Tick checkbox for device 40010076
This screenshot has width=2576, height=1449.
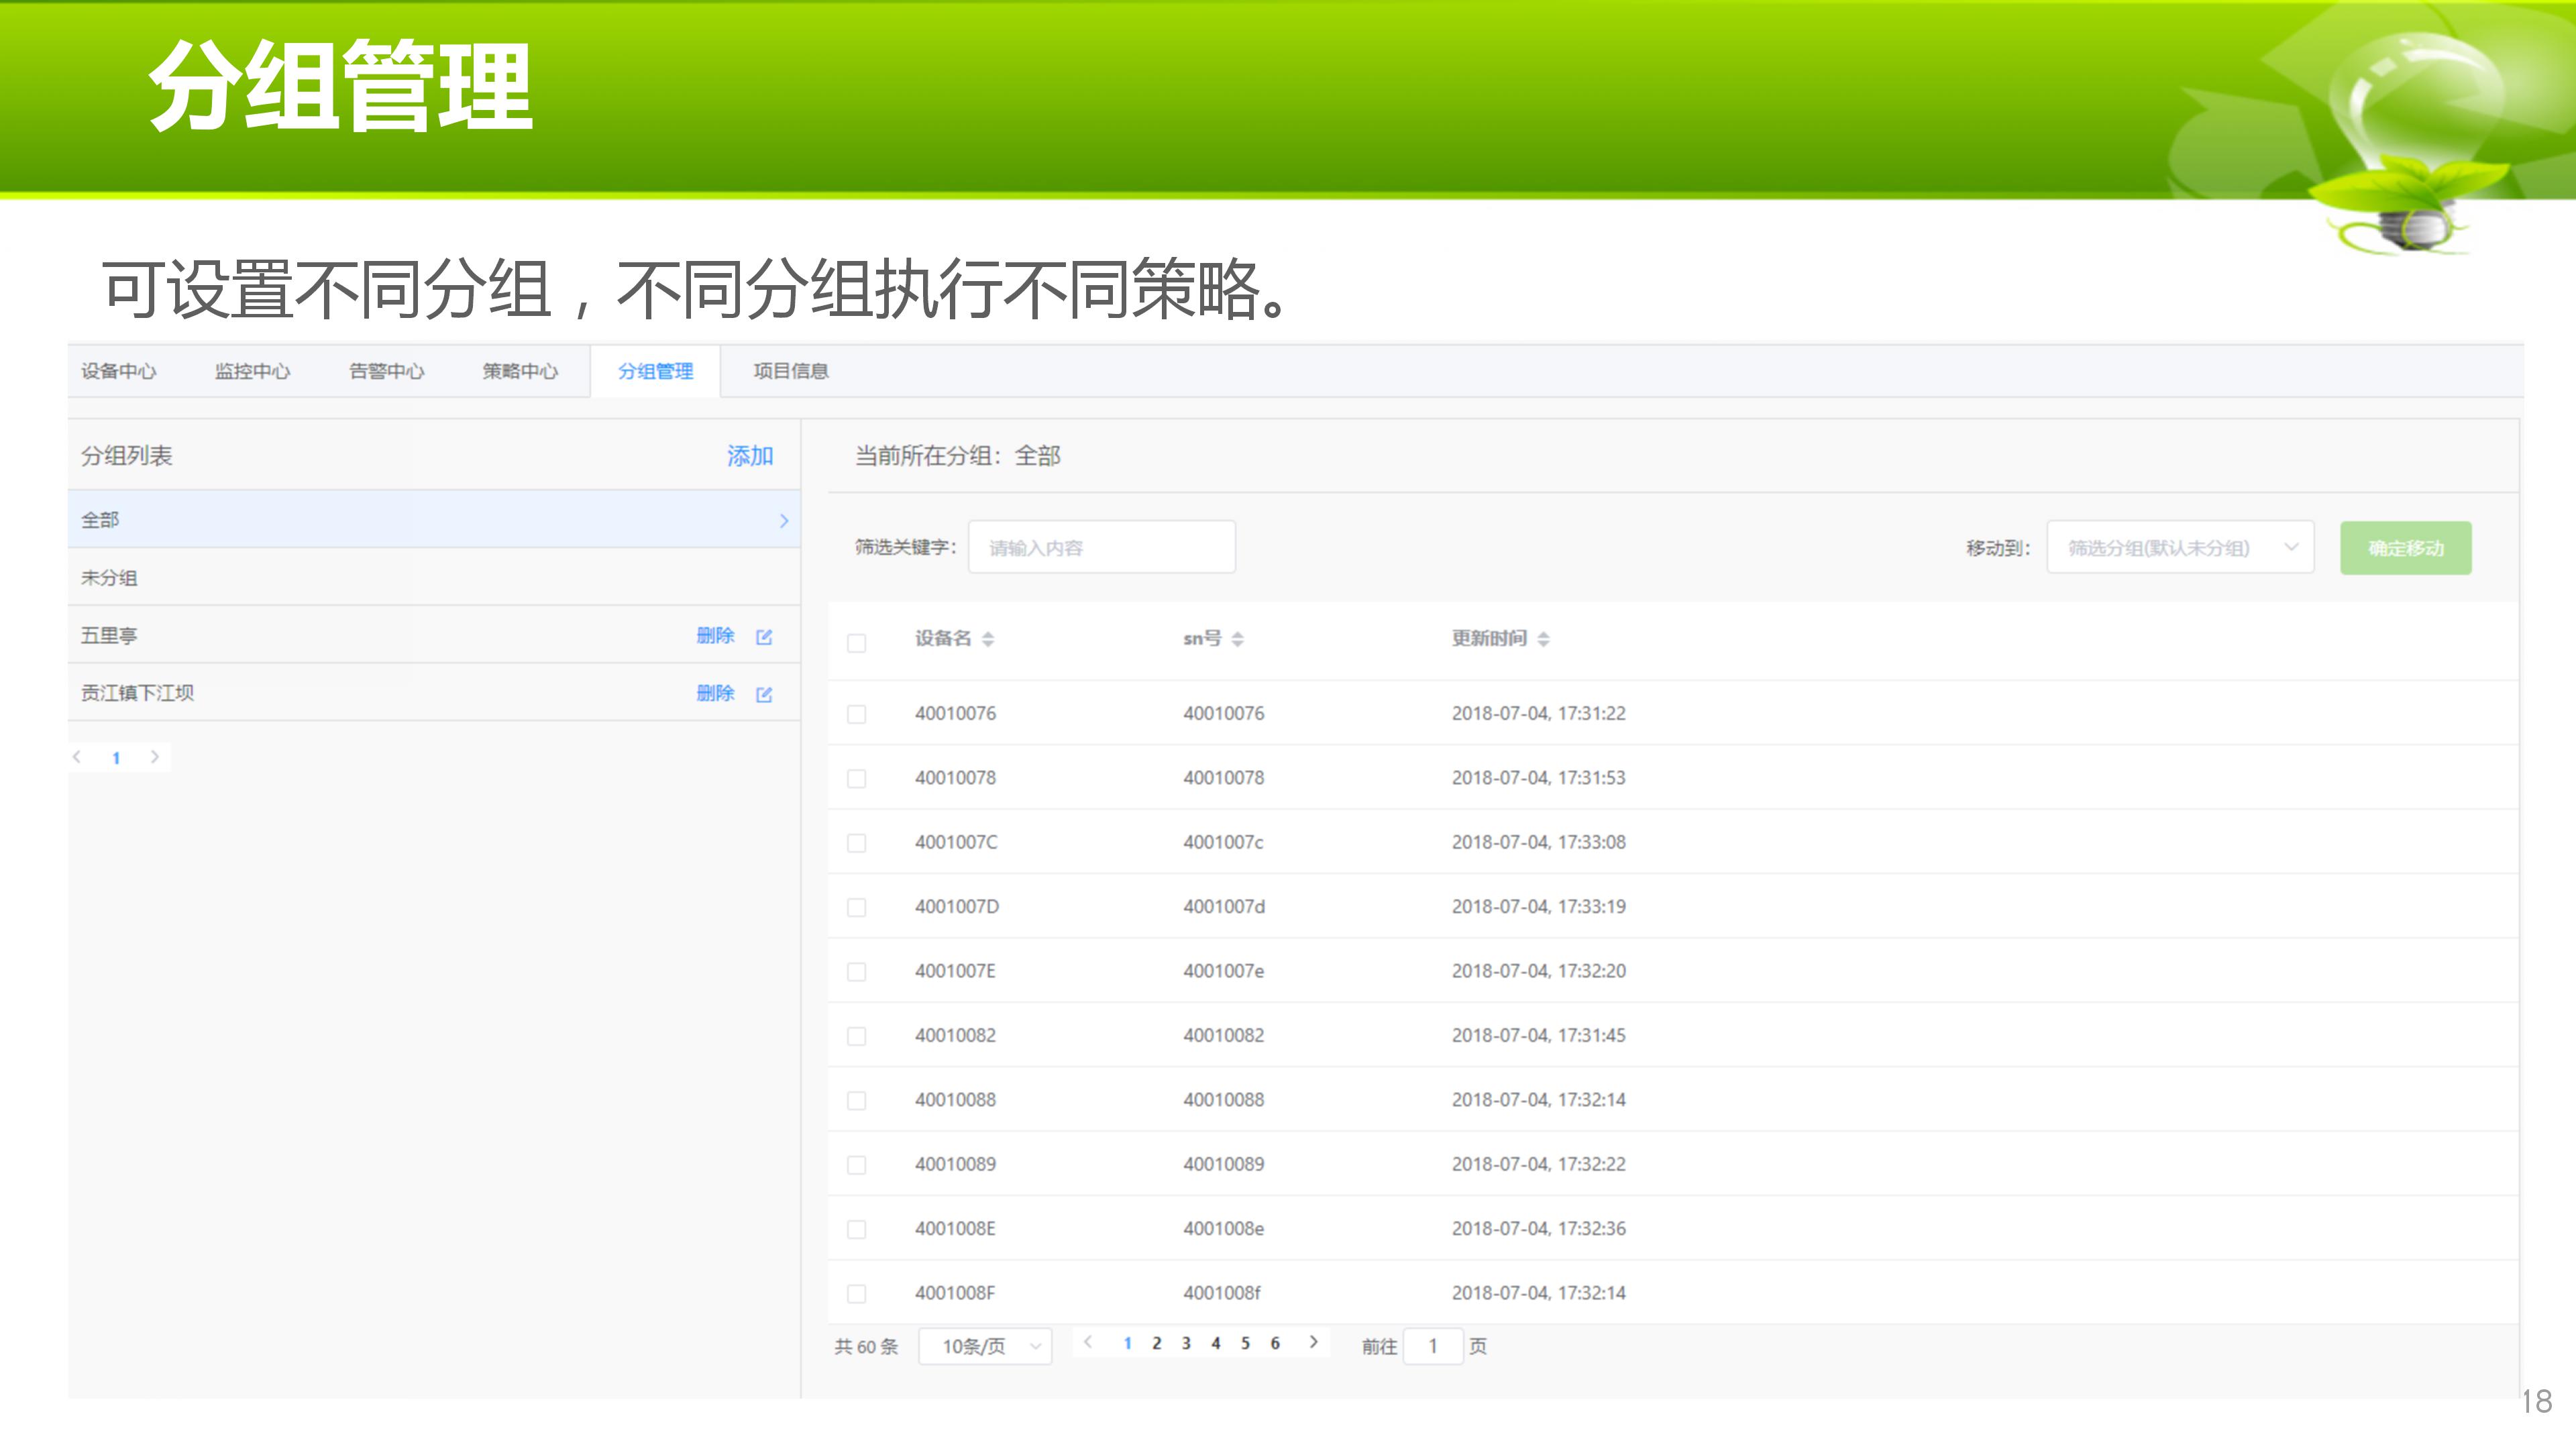pos(856,714)
